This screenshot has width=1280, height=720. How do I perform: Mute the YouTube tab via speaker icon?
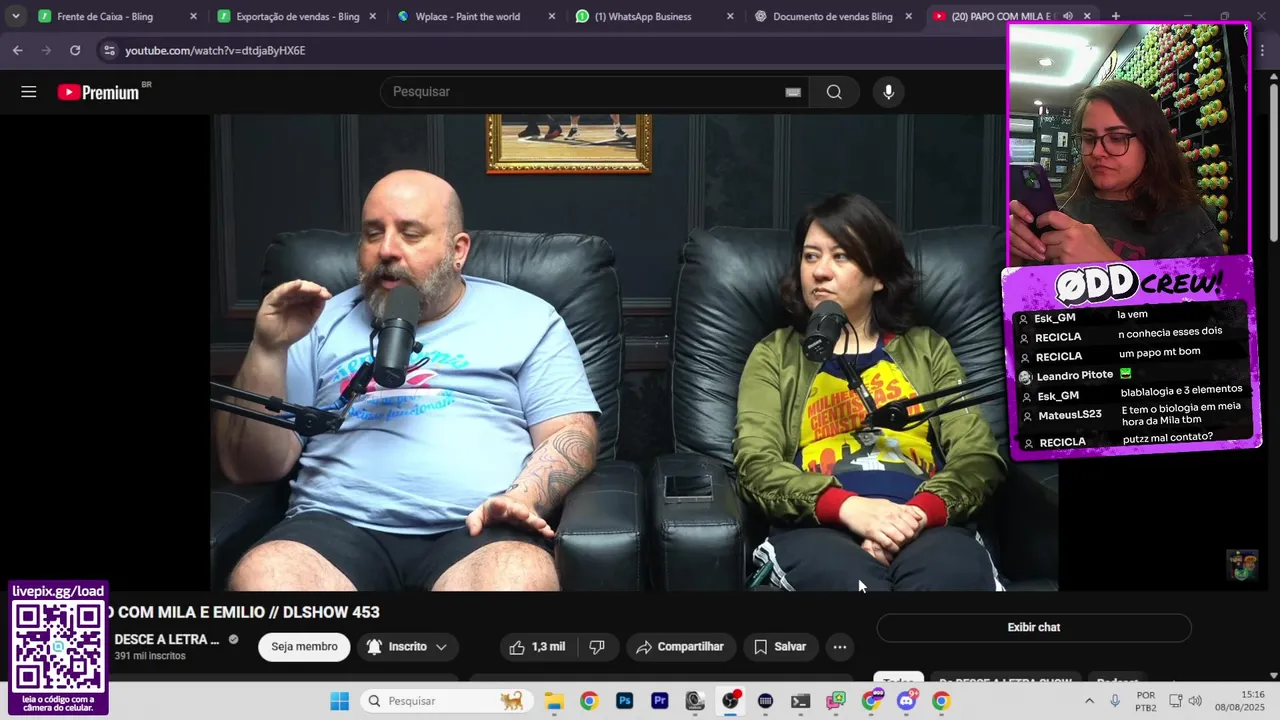[1068, 16]
